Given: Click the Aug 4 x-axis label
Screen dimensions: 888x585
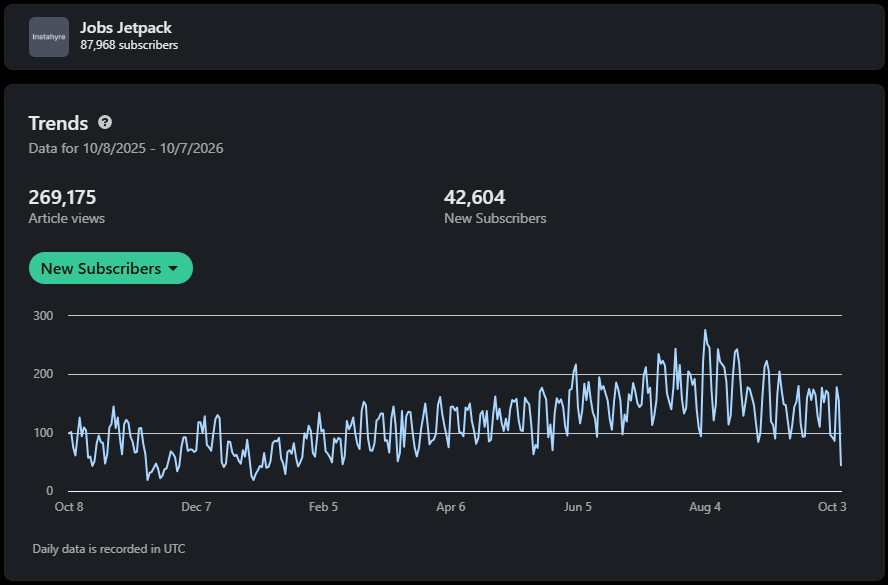Looking at the screenshot, I should click(x=705, y=507).
